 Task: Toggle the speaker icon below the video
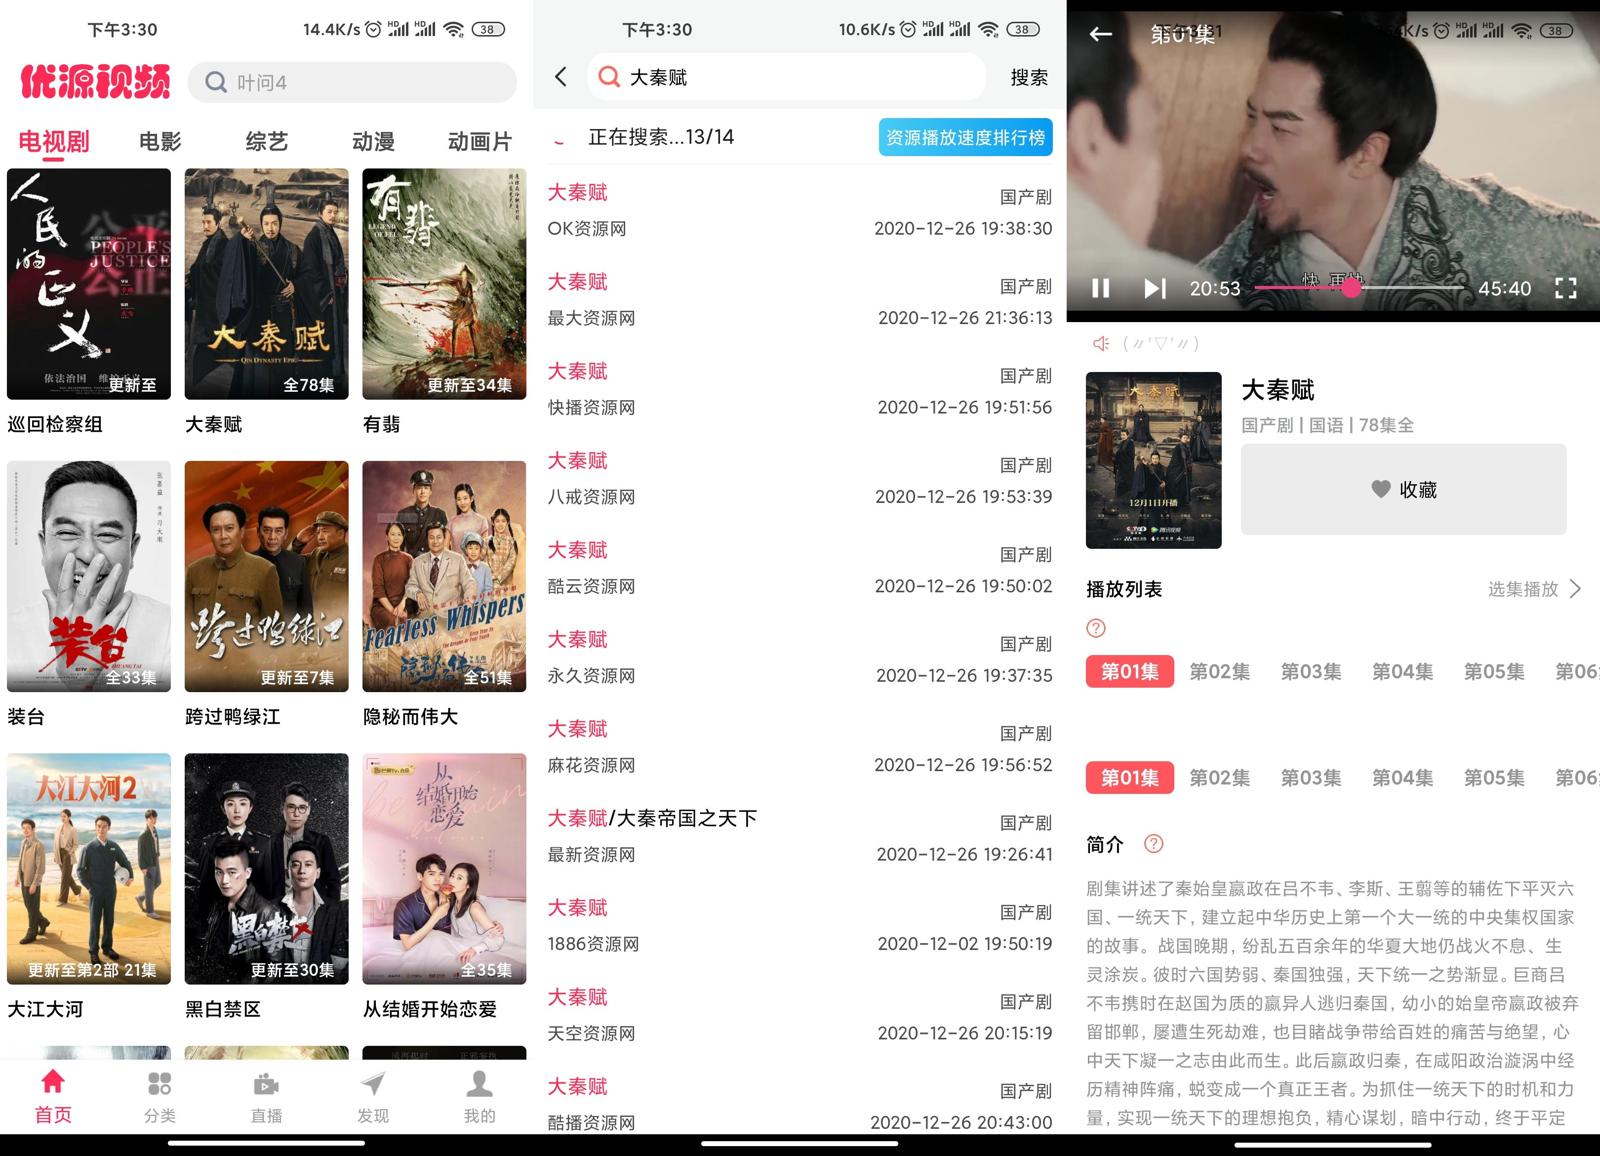pos(1101,343)
